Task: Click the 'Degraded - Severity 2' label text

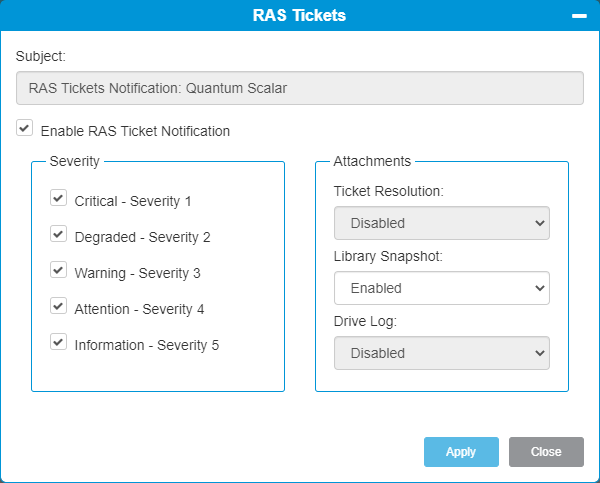Action: [142, 237]
